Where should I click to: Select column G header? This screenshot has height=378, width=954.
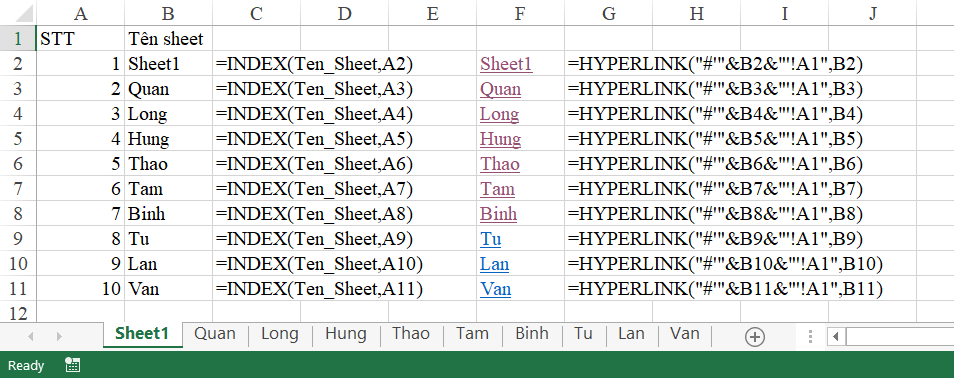[x=608, y=13]
